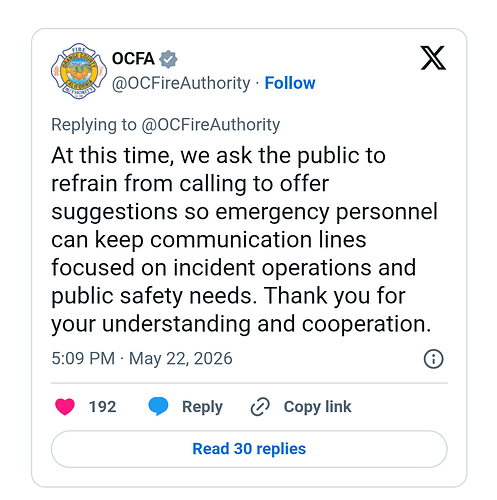Image resolution: width=497 pixels, height=500 pixels.
Task: Click the blue speech bubble reply icon
Action: point(158,406)
